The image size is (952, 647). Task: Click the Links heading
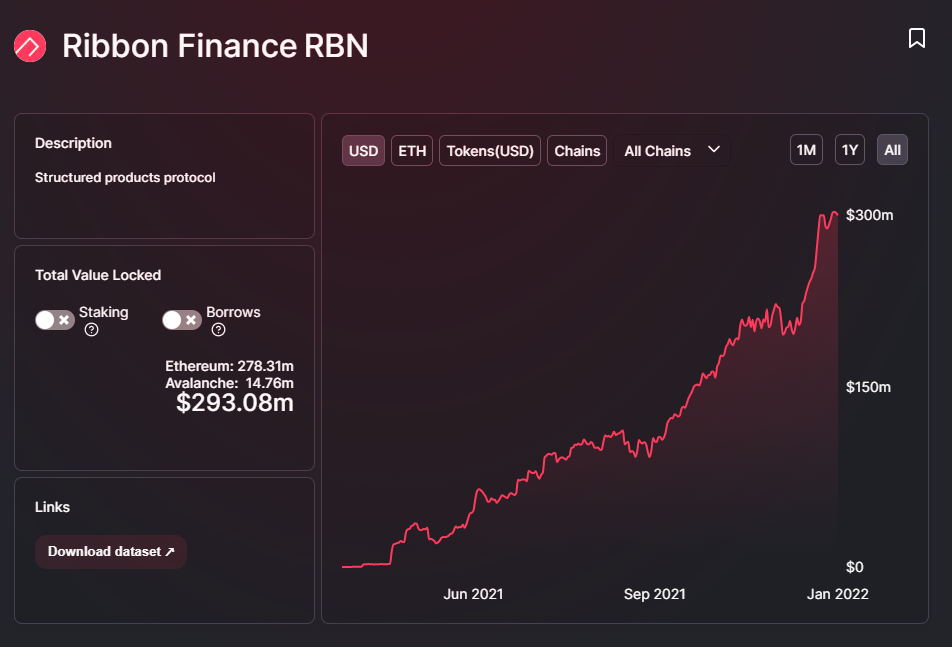pyautogui.click(x=52, y=507)
